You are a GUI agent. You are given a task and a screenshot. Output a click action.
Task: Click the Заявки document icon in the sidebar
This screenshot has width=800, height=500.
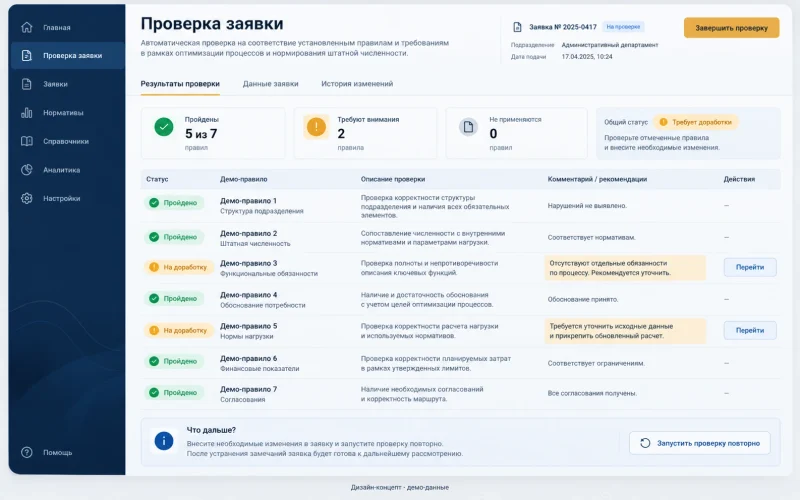[27, 84]
